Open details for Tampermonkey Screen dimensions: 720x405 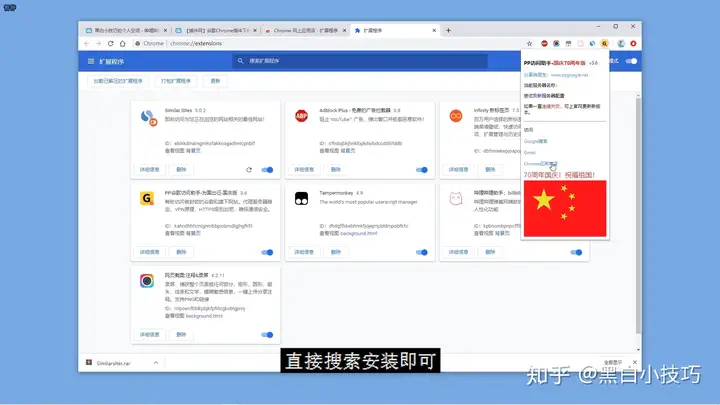pos(304,252)
